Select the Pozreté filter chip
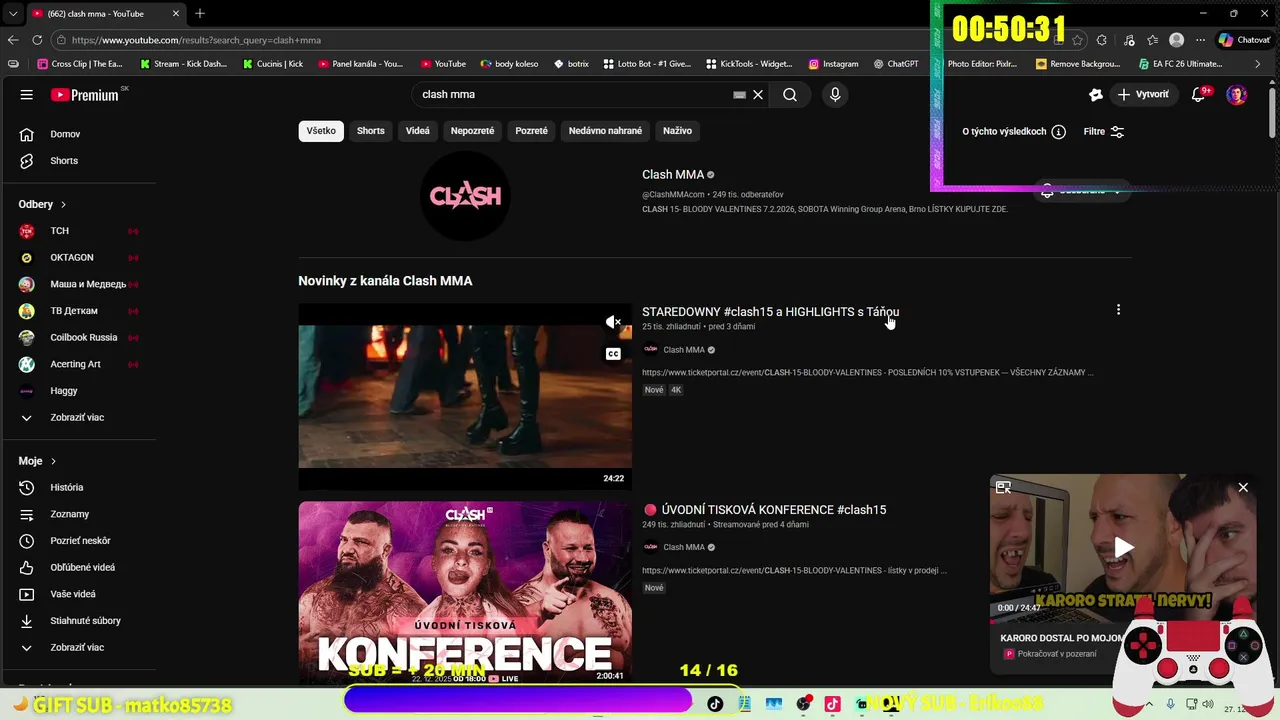 tap(531, 131)
